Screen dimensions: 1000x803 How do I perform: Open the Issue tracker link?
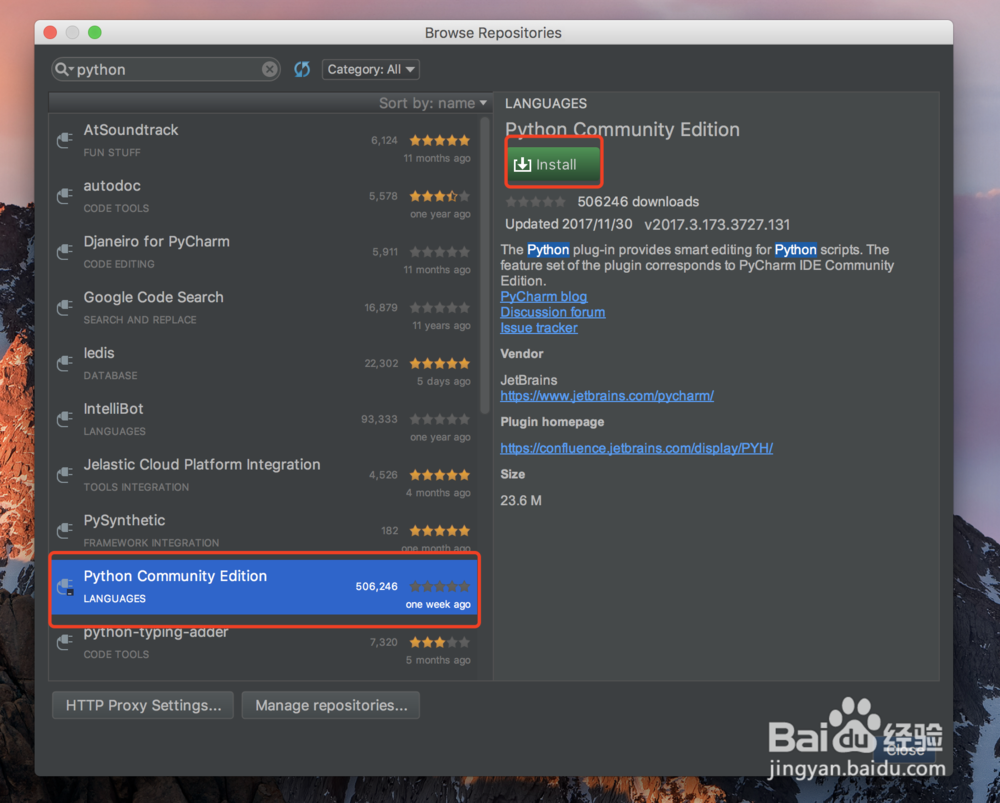coord(539,328)
